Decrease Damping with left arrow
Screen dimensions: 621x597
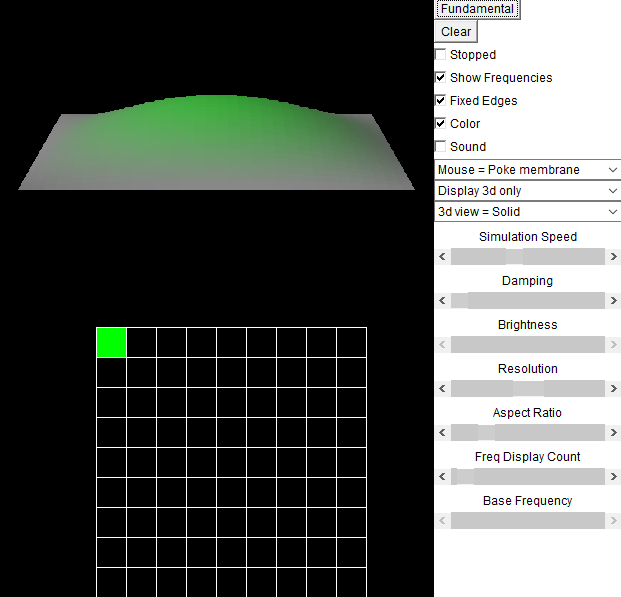coord(442,301)
